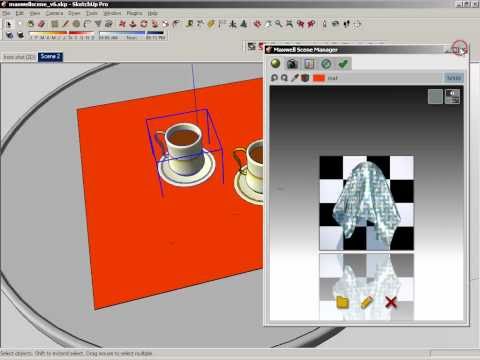The image size is (480, 360).
Task: Select the Line pencil tool
Action: (66, 24)
